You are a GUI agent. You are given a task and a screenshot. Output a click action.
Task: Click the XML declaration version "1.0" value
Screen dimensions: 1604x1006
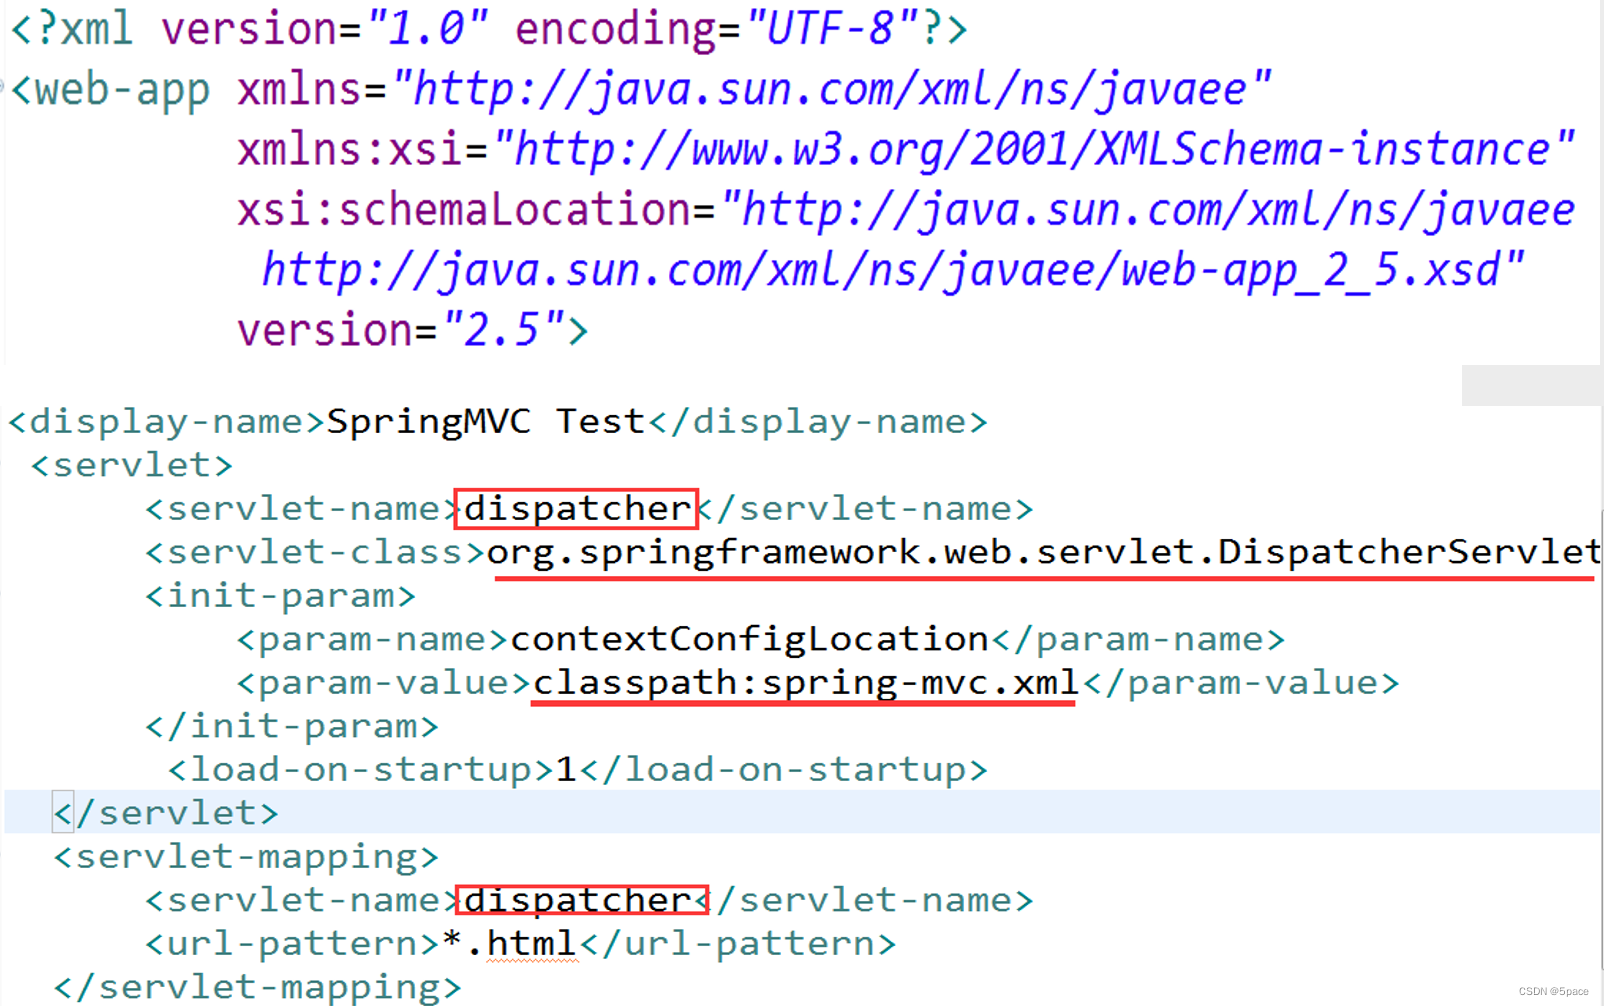click(x=427, y=28)
